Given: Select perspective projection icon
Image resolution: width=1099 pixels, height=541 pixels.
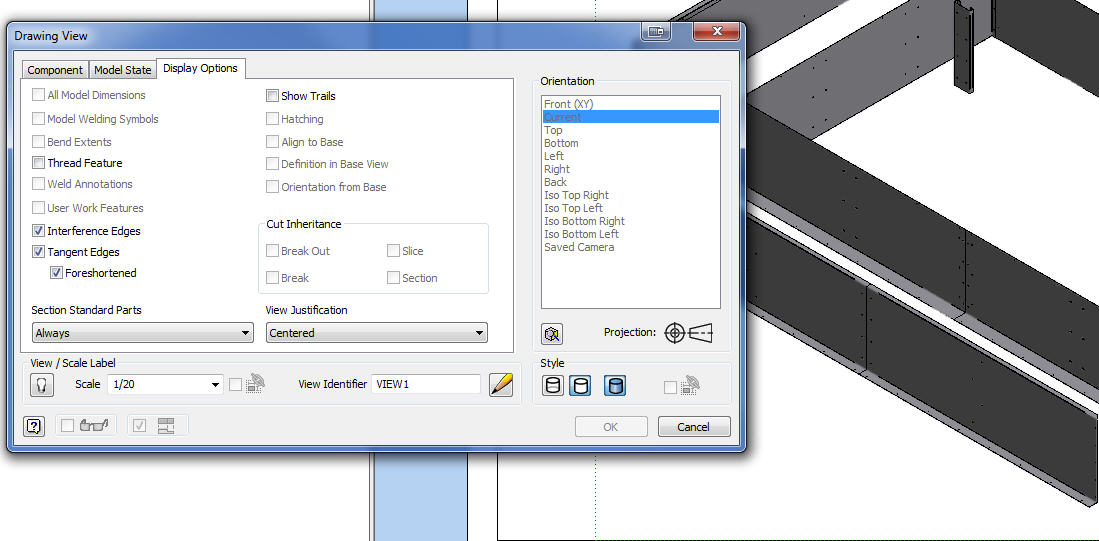Looking at the screenshot, I should 701,333.
